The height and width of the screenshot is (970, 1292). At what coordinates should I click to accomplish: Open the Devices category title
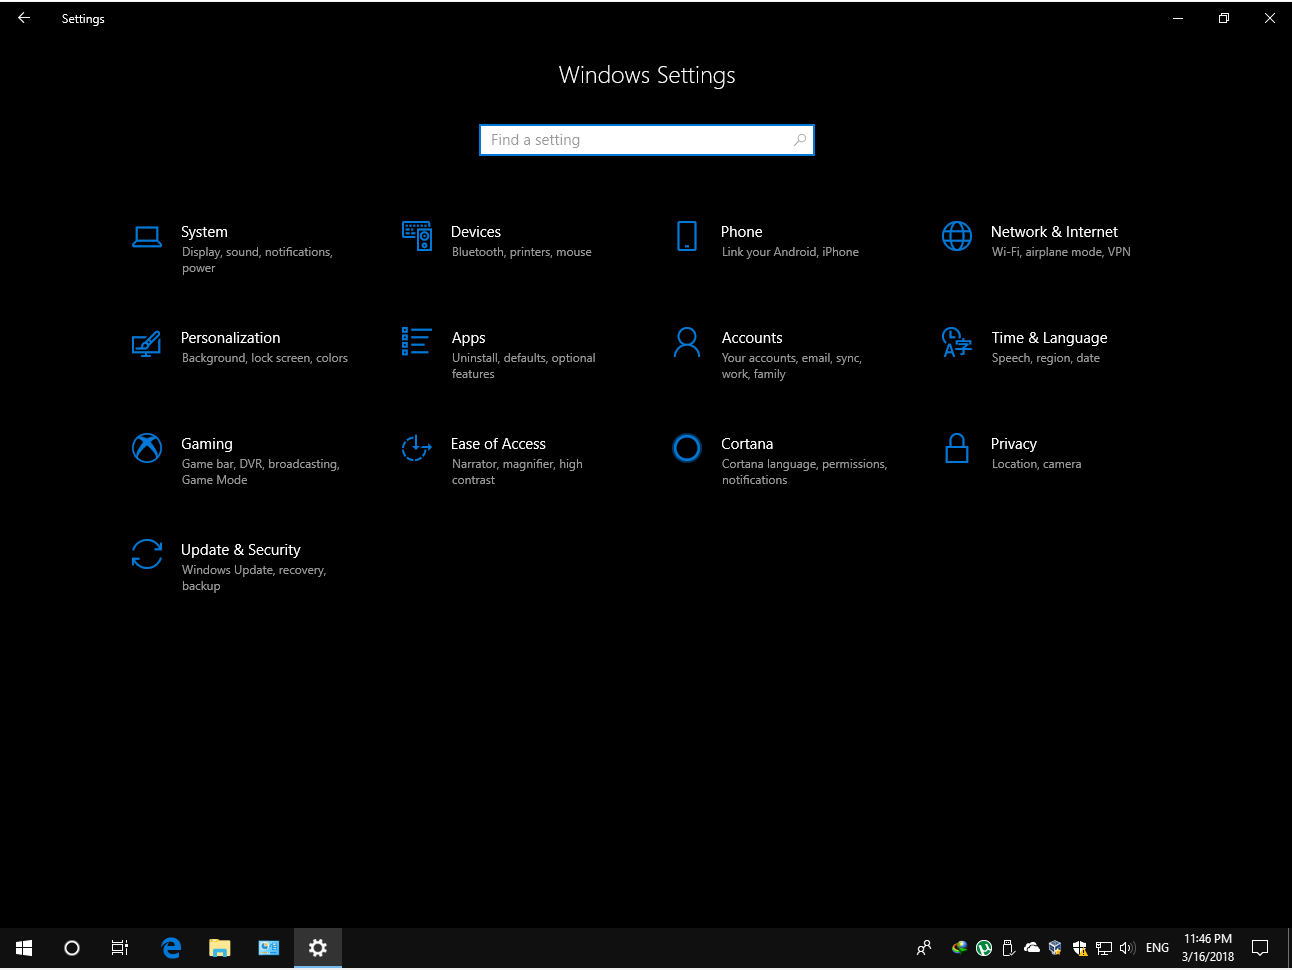pyautogui.click(x=476, y=232)
